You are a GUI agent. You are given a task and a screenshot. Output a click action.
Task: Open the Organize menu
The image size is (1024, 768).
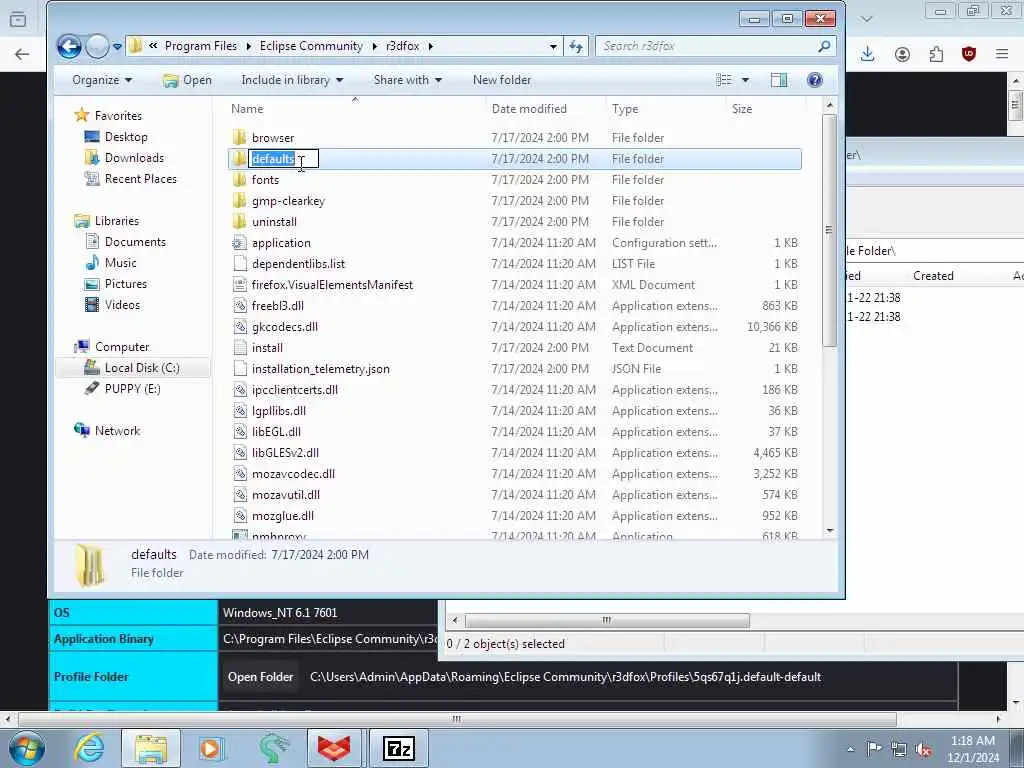pyautogui.click(x=102, y=80)
